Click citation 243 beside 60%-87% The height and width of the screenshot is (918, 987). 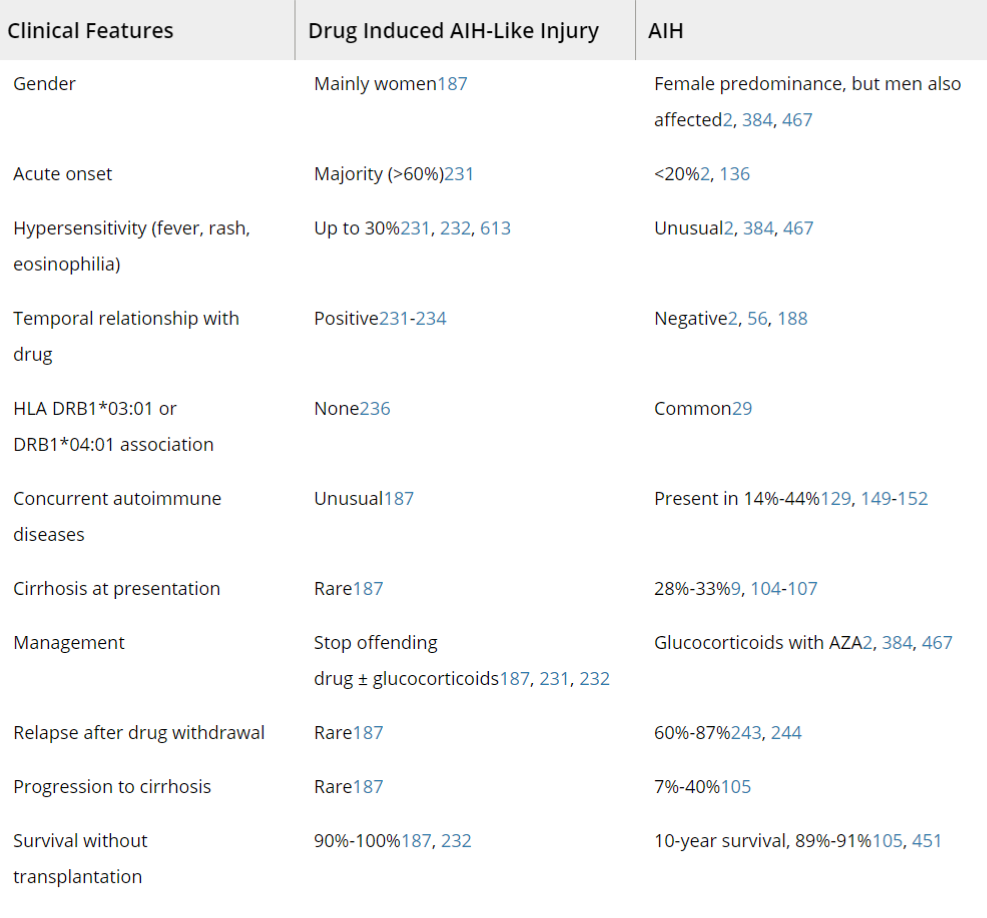[746, 733]
